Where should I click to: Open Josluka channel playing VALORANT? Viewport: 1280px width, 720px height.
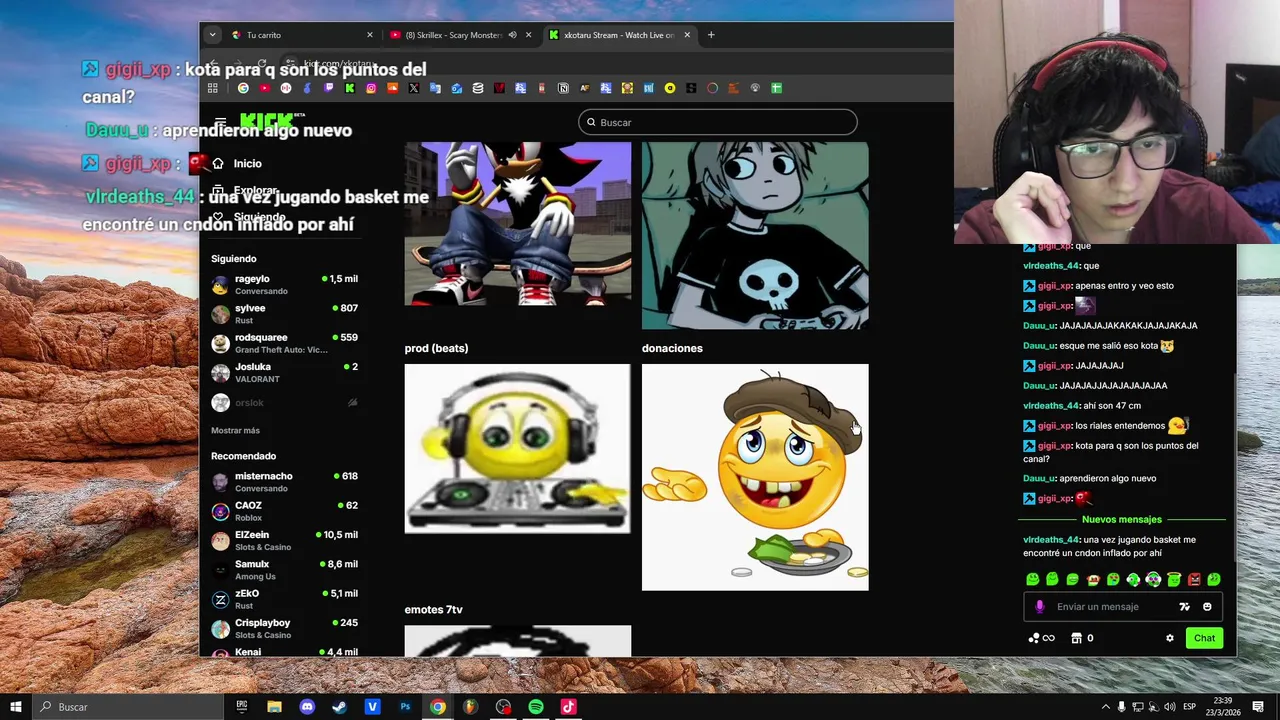[x=284, y=372]
